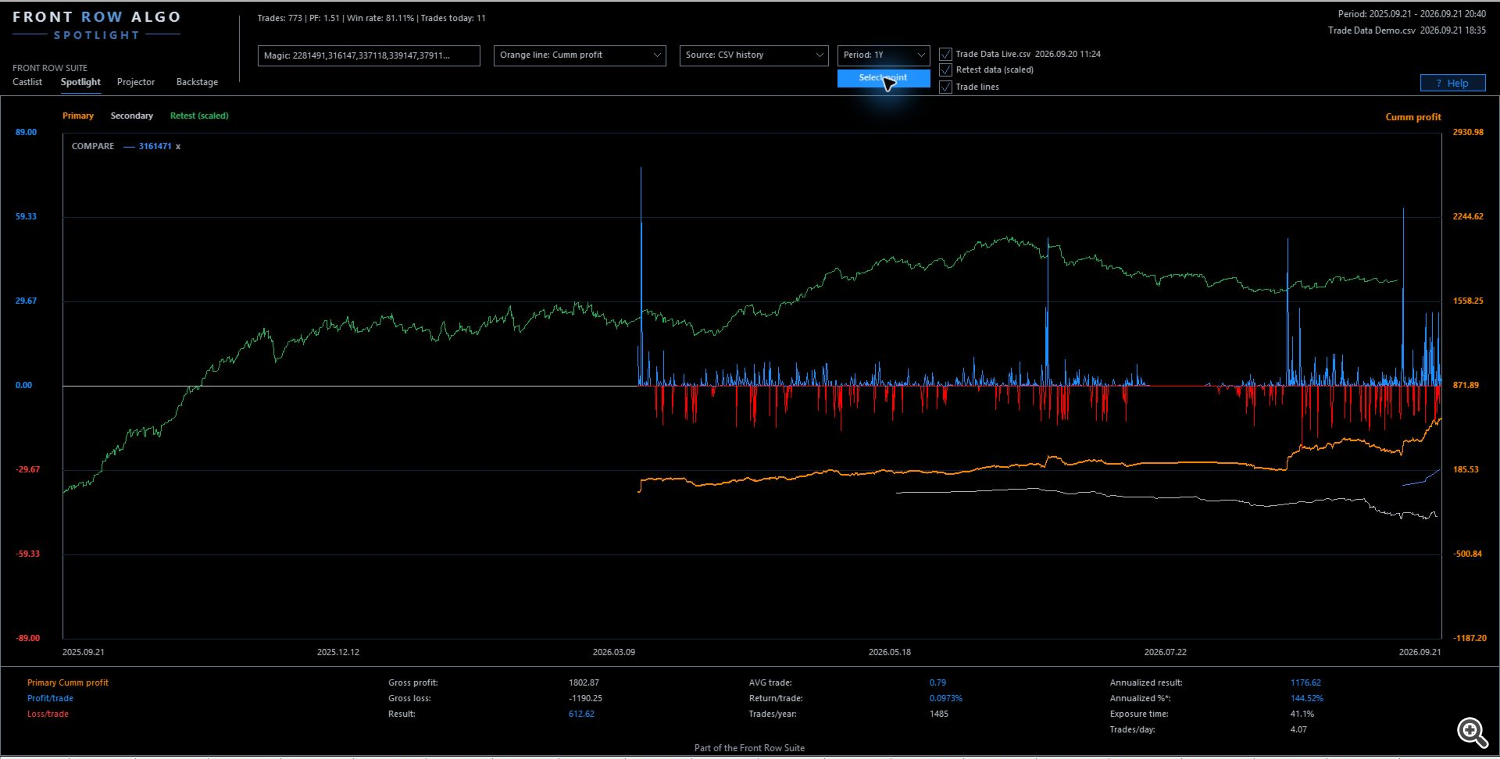This screenshot has height=759, width=1500.
Task: Click the Profit/trade legend text
Action: pyautogui.click(x=48, y=698)
